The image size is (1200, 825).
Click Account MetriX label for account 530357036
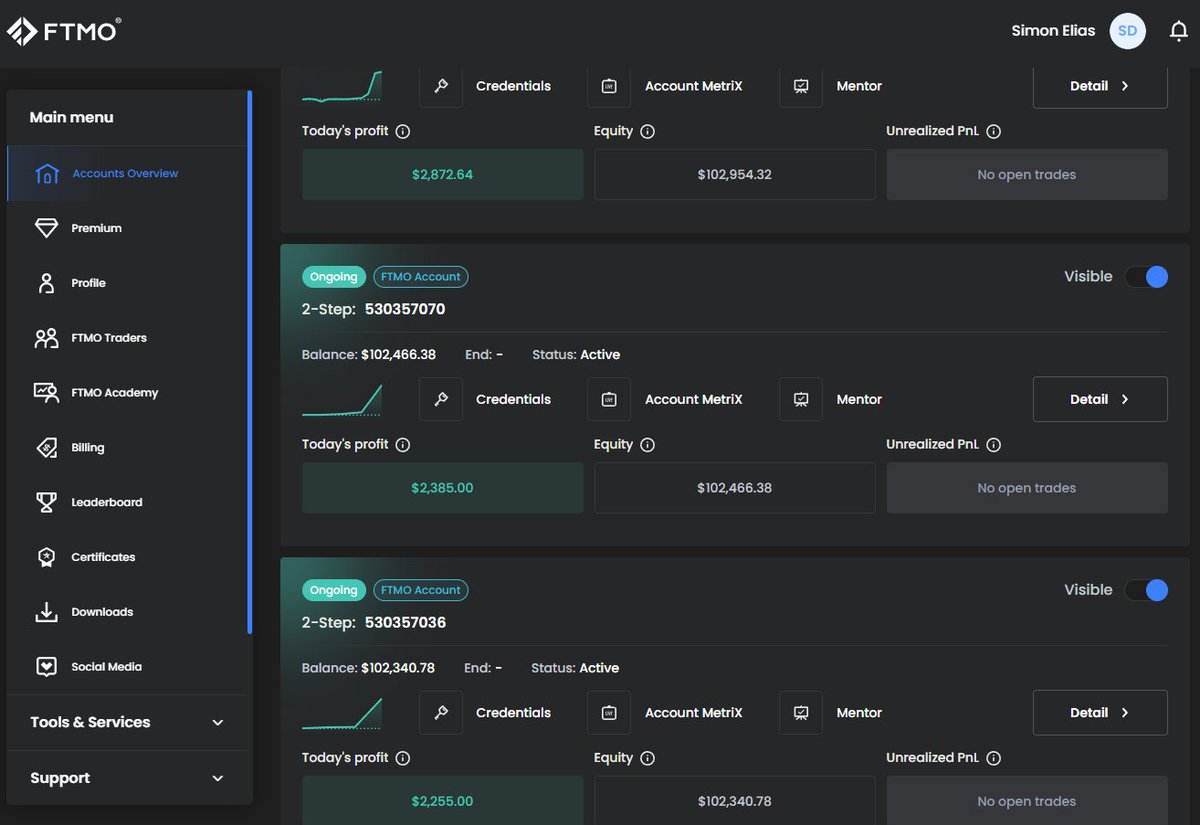694,713
